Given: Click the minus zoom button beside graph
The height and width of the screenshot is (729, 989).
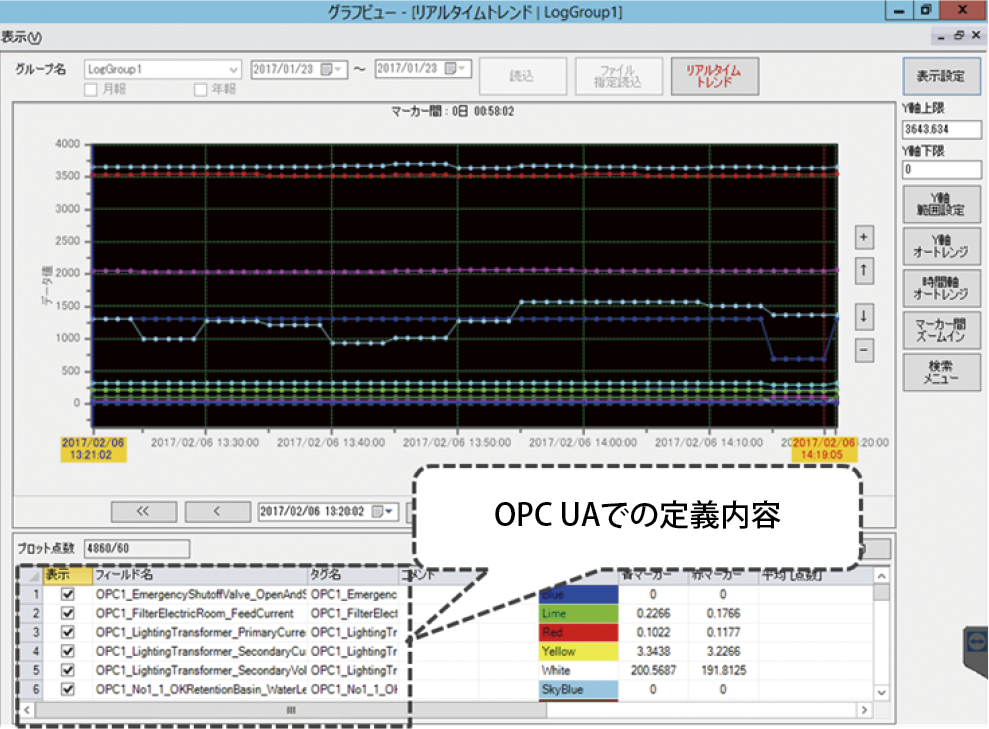Looking at the screenshot, I should click(865, 350).
